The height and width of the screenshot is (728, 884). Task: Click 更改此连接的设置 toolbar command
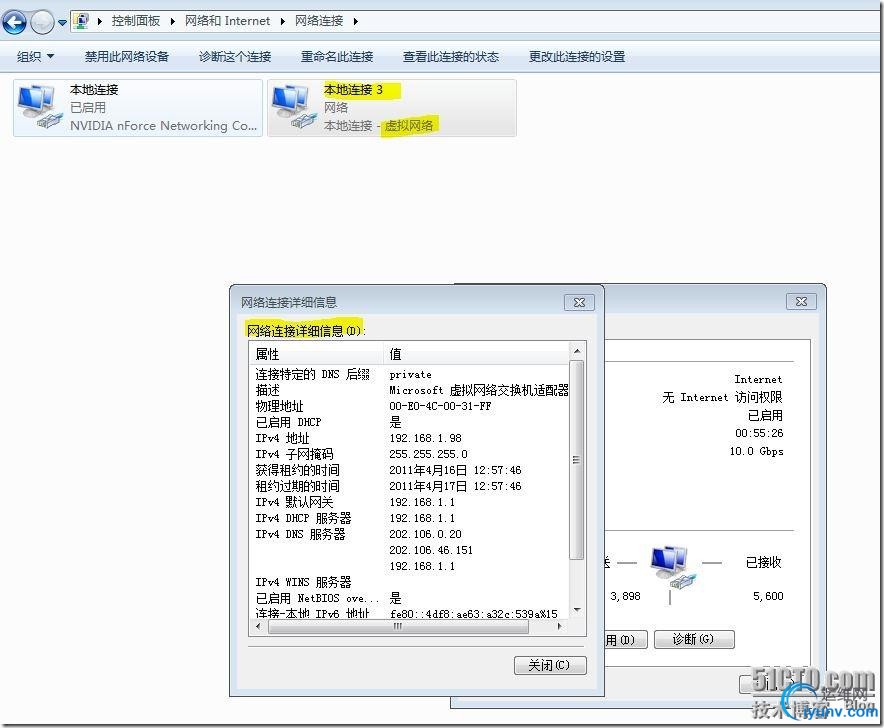click(x=577, y=56)
